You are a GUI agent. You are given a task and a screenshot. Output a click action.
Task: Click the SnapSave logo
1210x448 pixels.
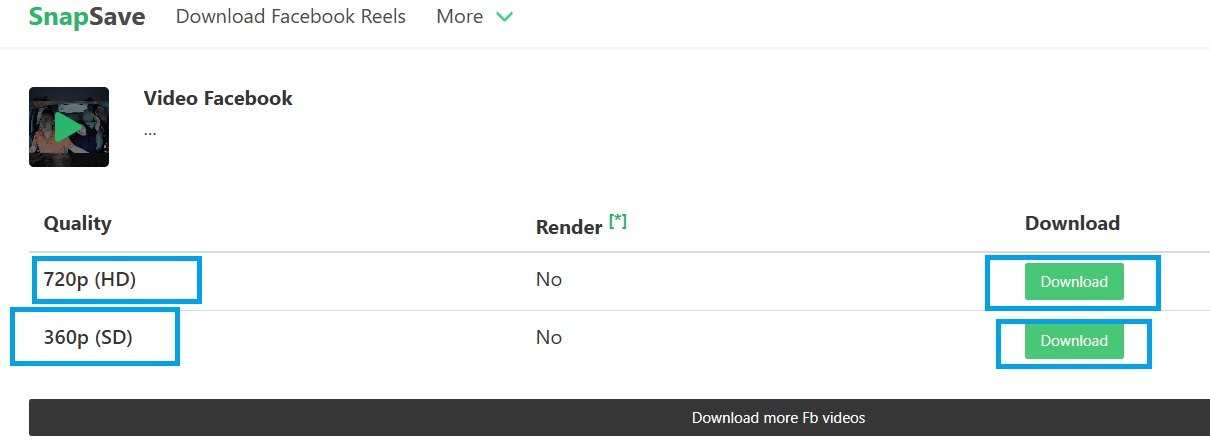87,17
